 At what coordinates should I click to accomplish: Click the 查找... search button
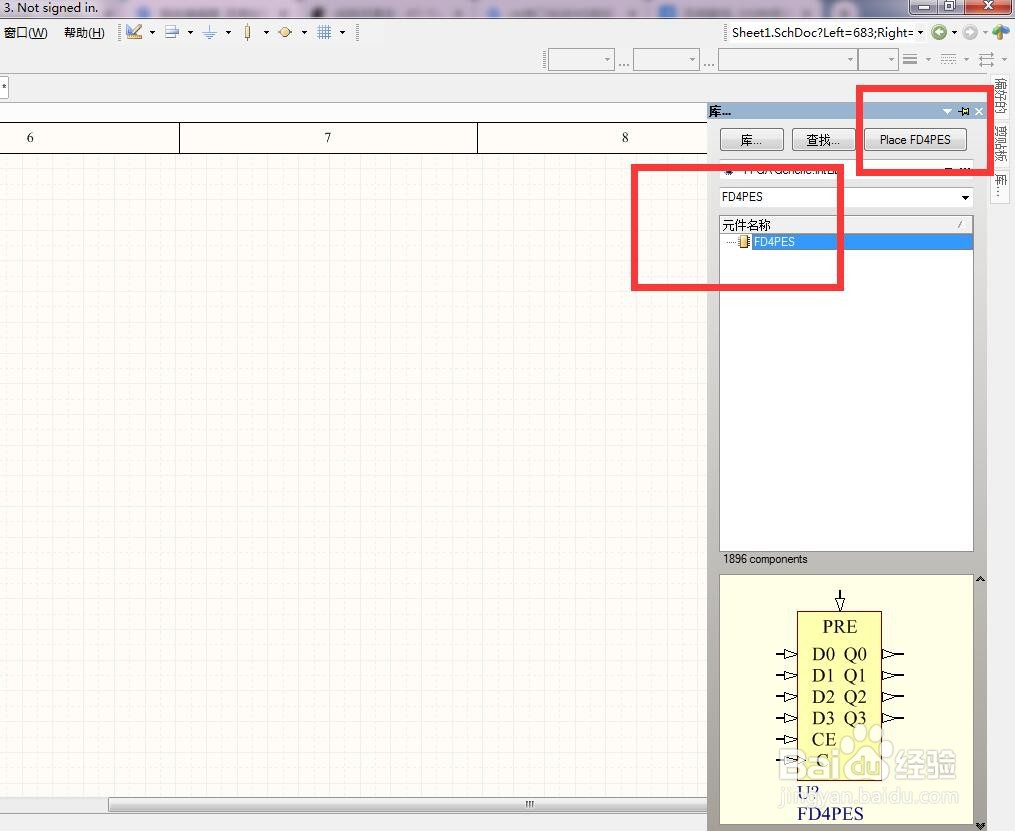[x=823, y=140]
